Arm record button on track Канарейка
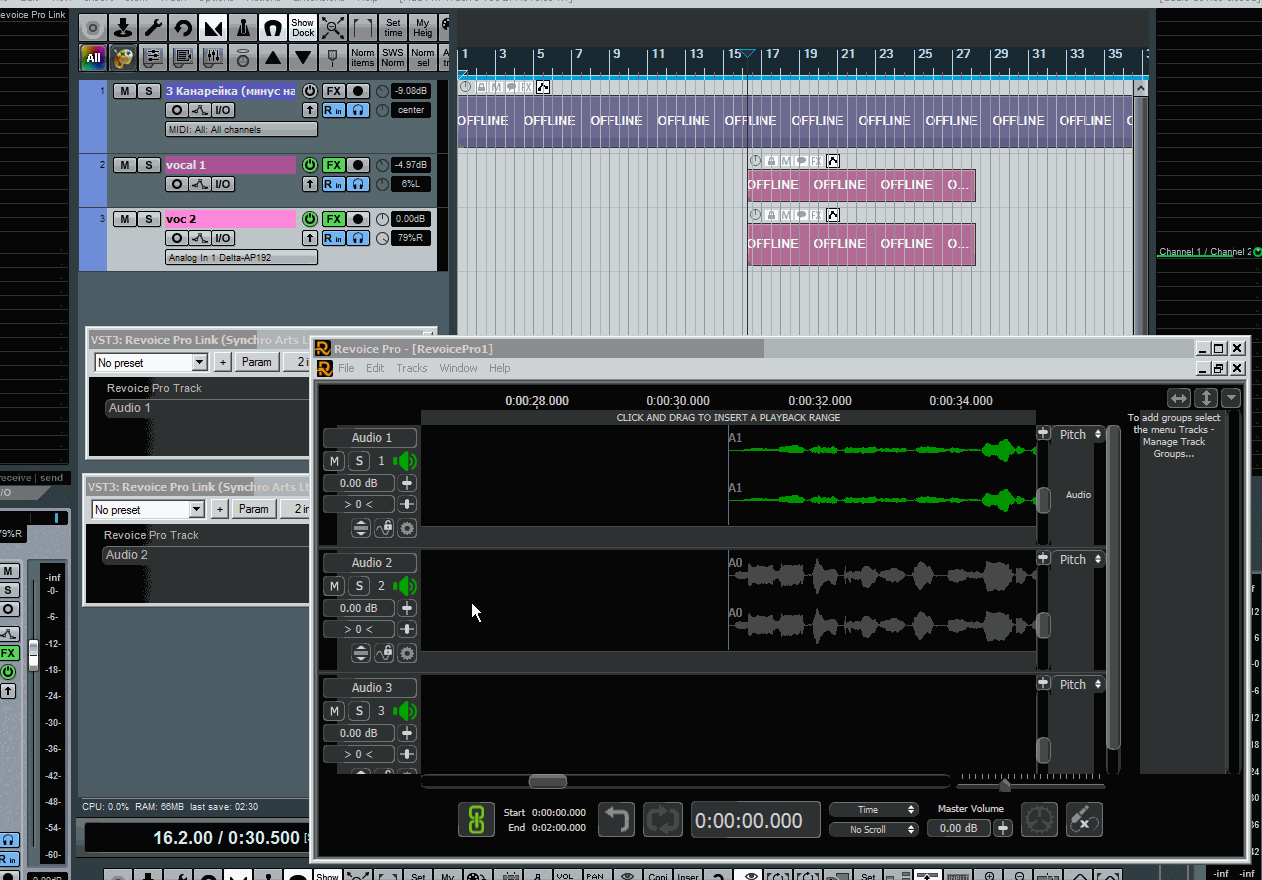The height and width of the screenshot is (880, 1262). click(x=358, y=91)
